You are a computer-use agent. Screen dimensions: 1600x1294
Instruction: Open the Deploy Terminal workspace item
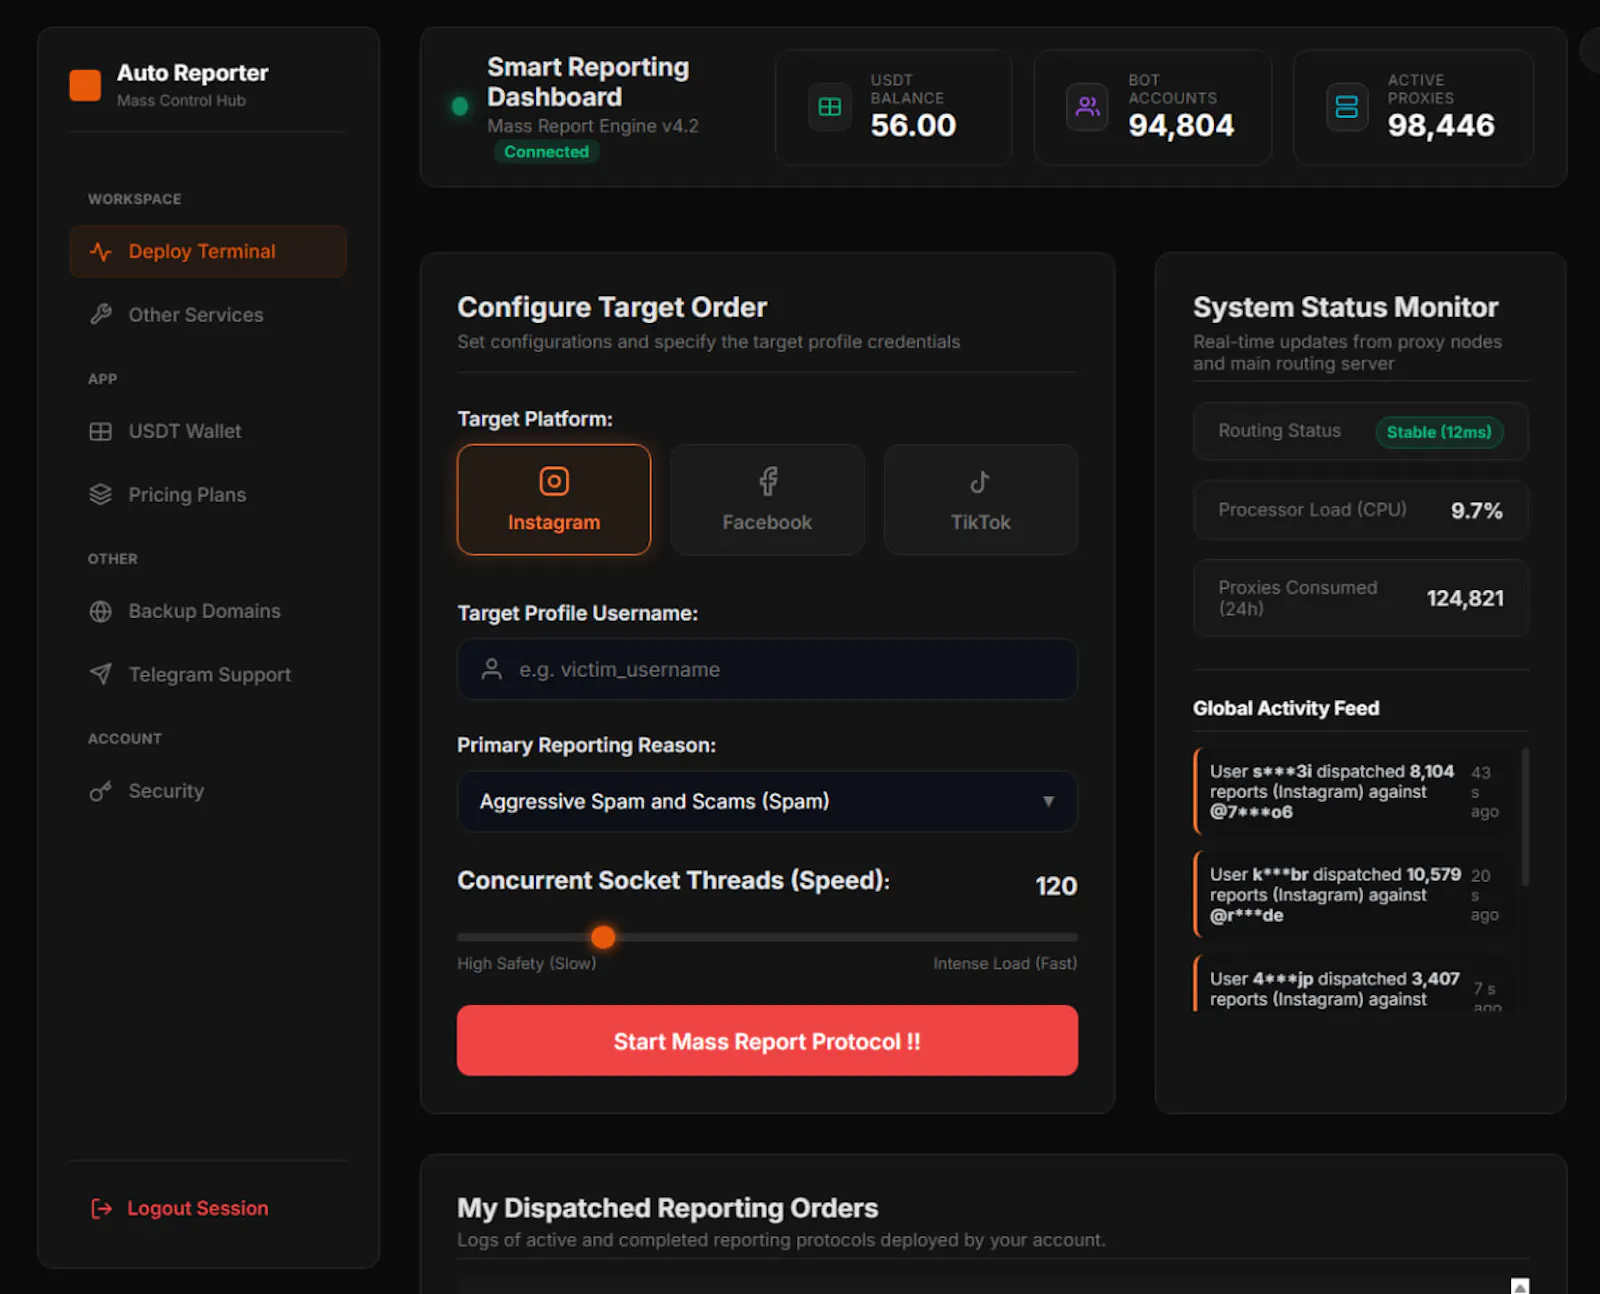(208, 251)
